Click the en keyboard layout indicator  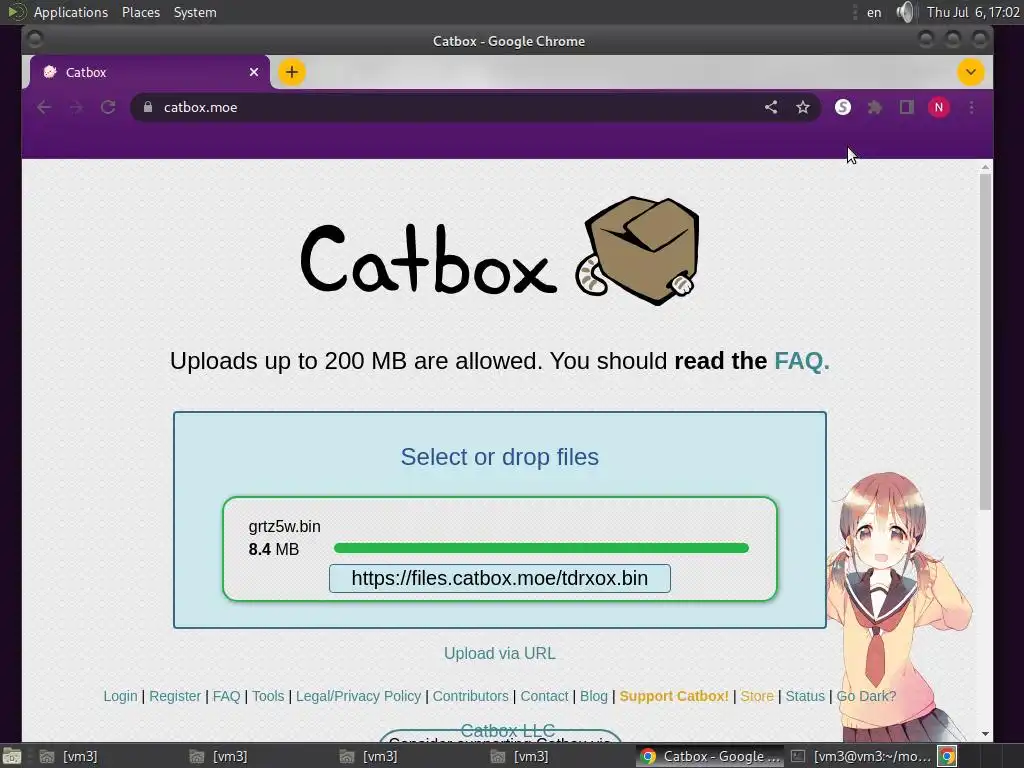[x=874, y=12]
